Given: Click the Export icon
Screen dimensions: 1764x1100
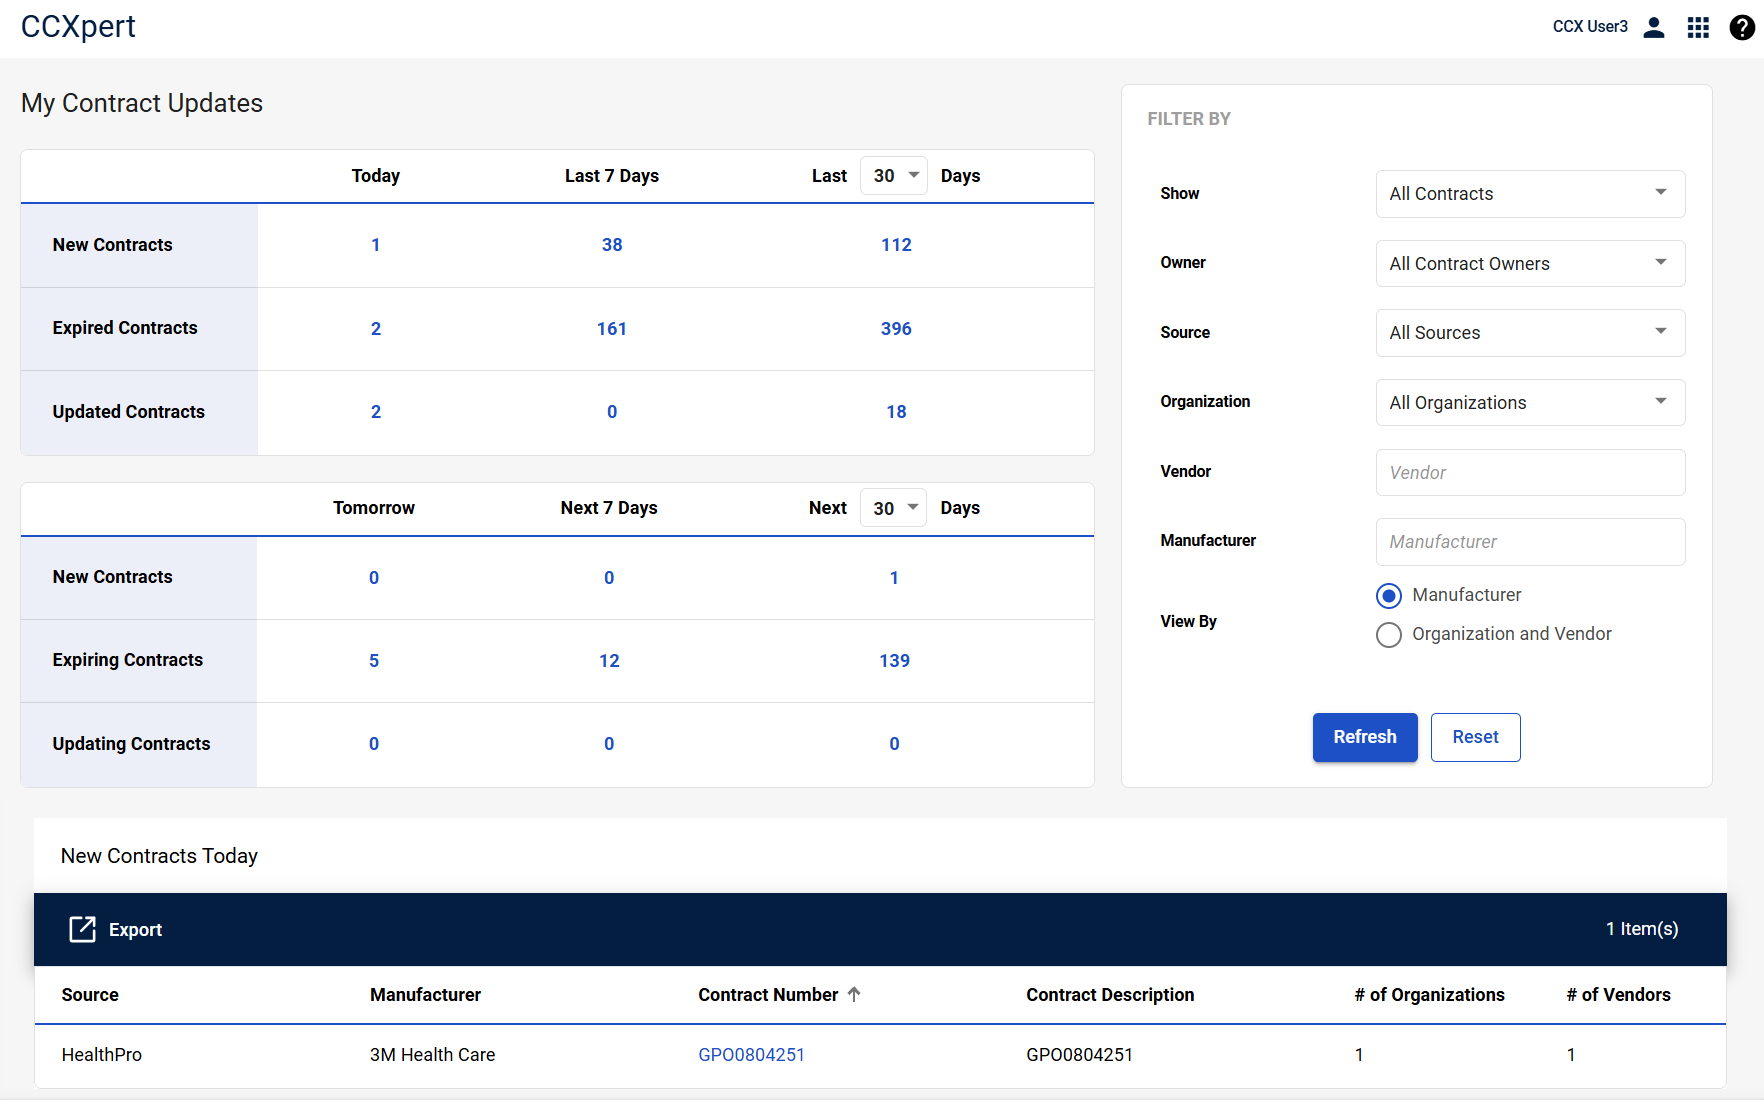Looking at the screenshot, I should (82, 929).
